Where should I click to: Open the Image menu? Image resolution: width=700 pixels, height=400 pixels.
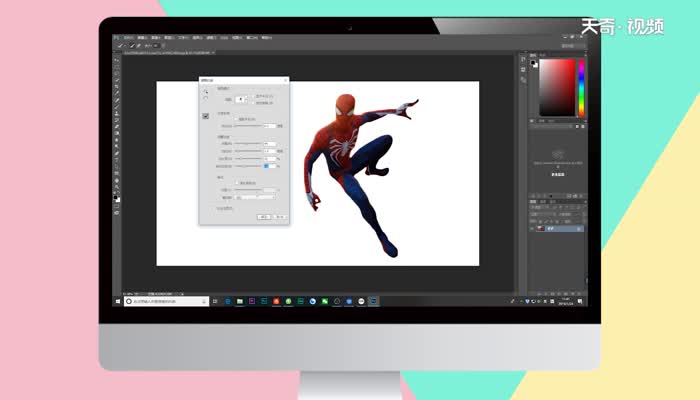pyautogui.click(x=155, y=38)
